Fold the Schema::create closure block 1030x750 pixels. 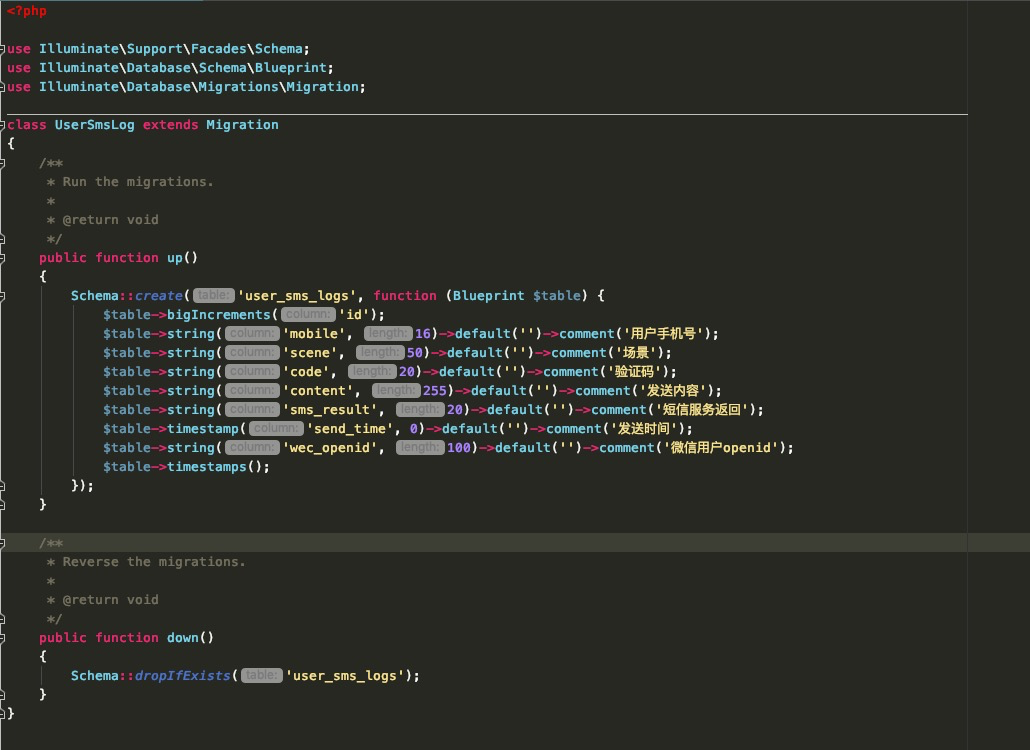pos(3,296)
